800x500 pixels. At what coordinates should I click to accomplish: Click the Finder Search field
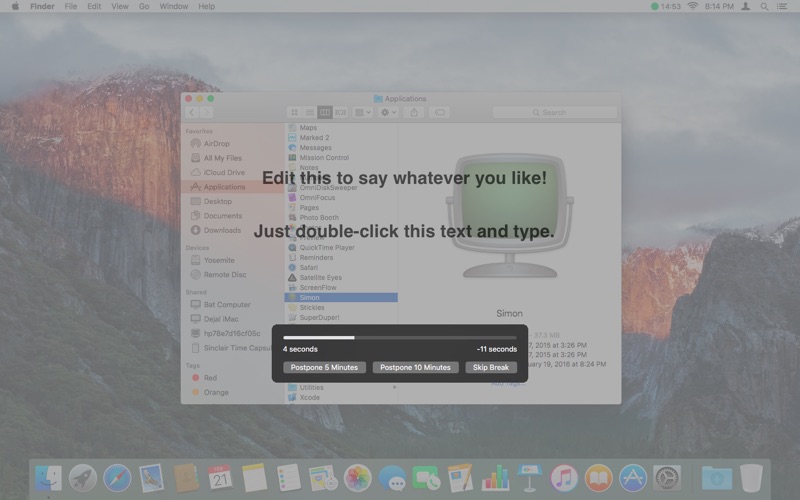(x=555, y=112)
